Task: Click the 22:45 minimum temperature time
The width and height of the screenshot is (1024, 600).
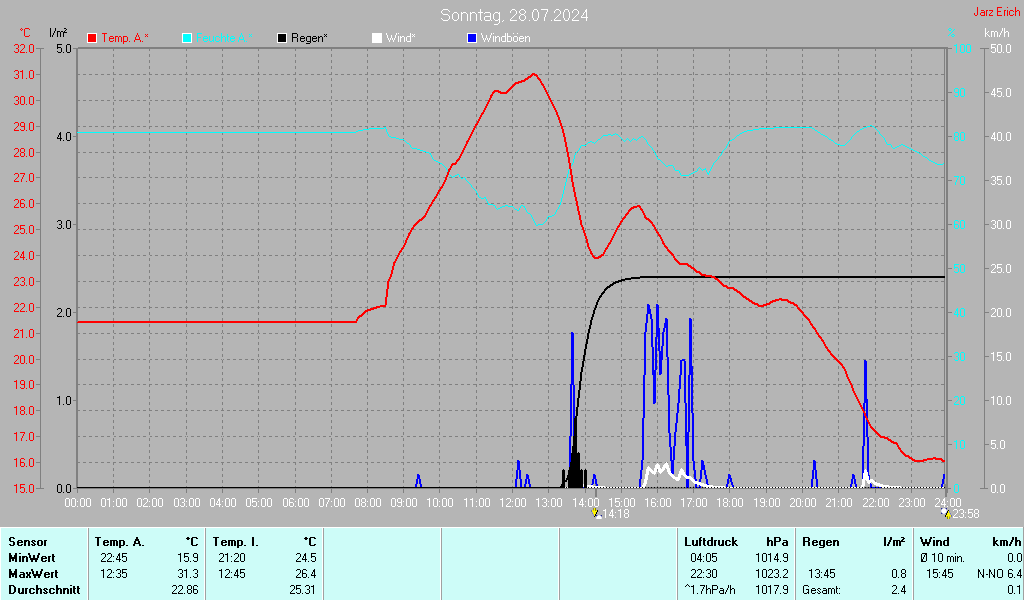Action: pos(114,558)
